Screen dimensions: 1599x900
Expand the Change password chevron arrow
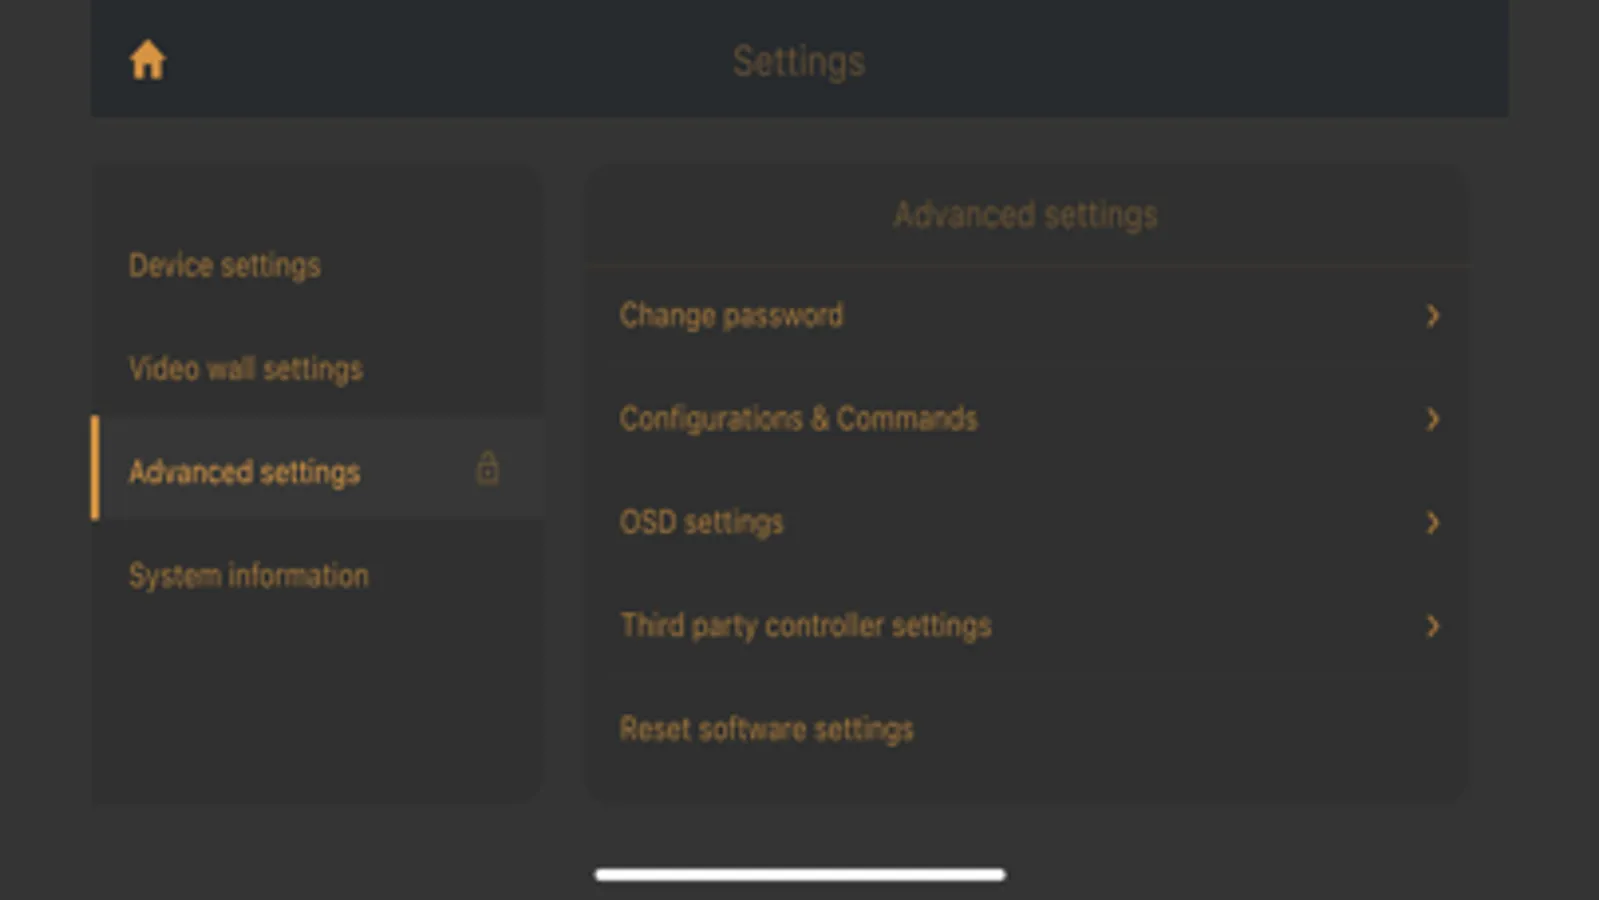pos(1432,316)
